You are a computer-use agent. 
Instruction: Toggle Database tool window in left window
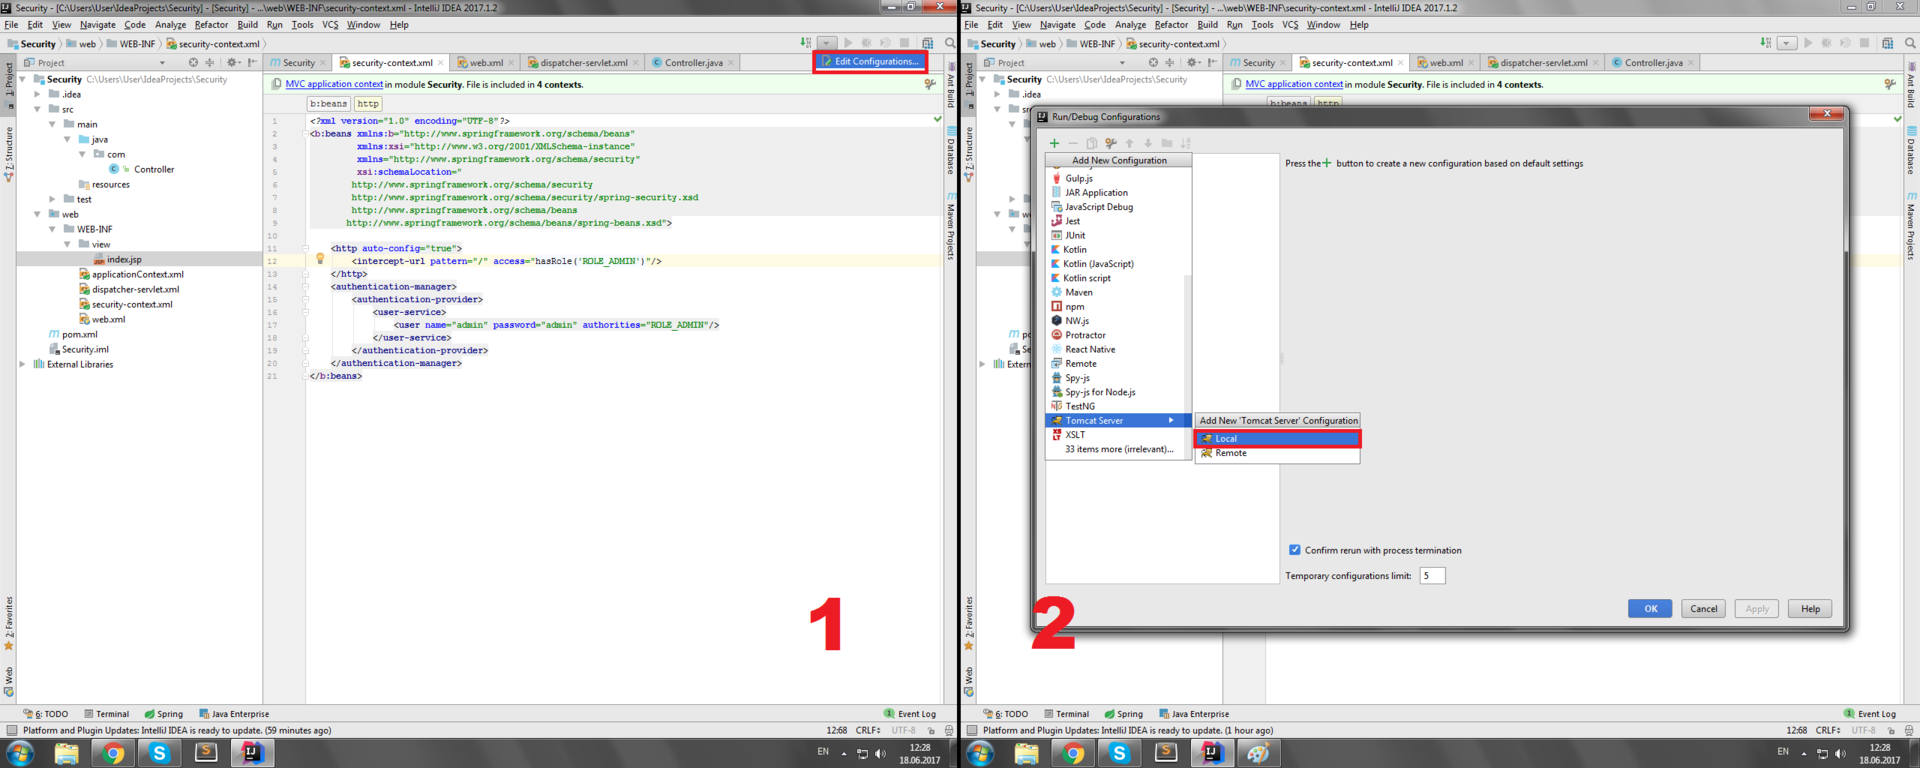(951, 150)
